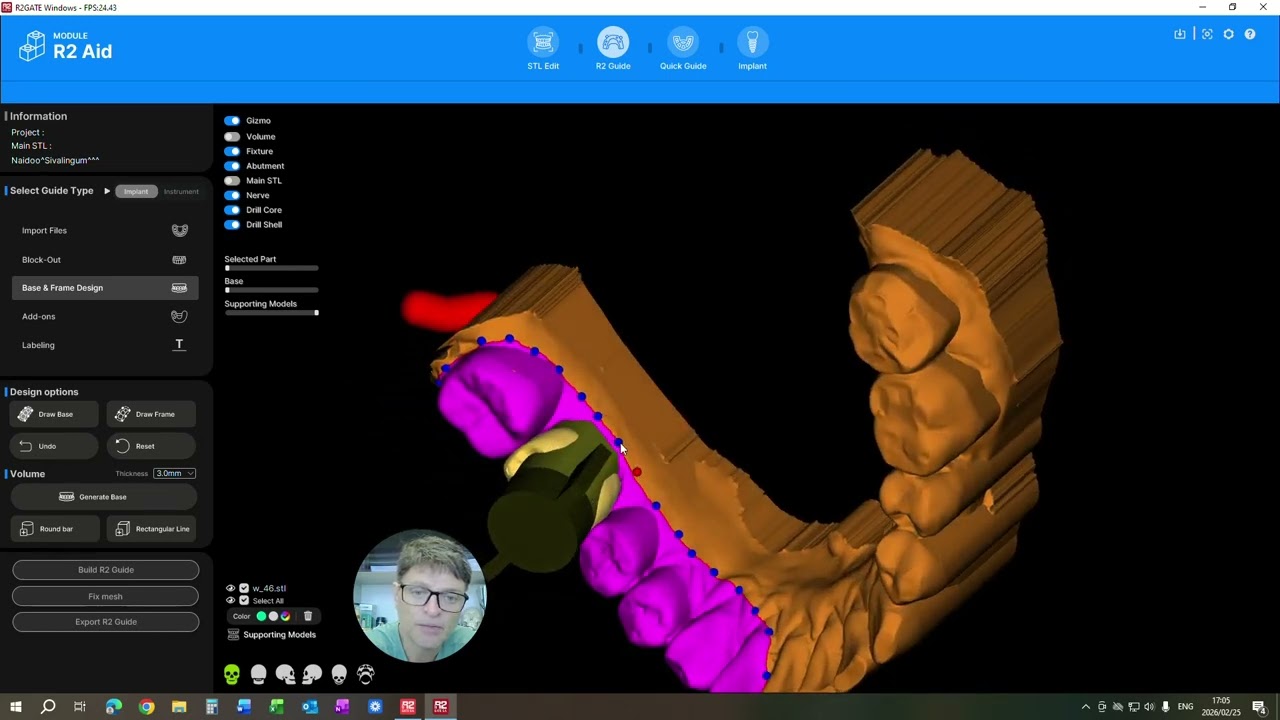1280x720 pixels.
Task: Pick the green color swatch
Action: tap(262, 616)
